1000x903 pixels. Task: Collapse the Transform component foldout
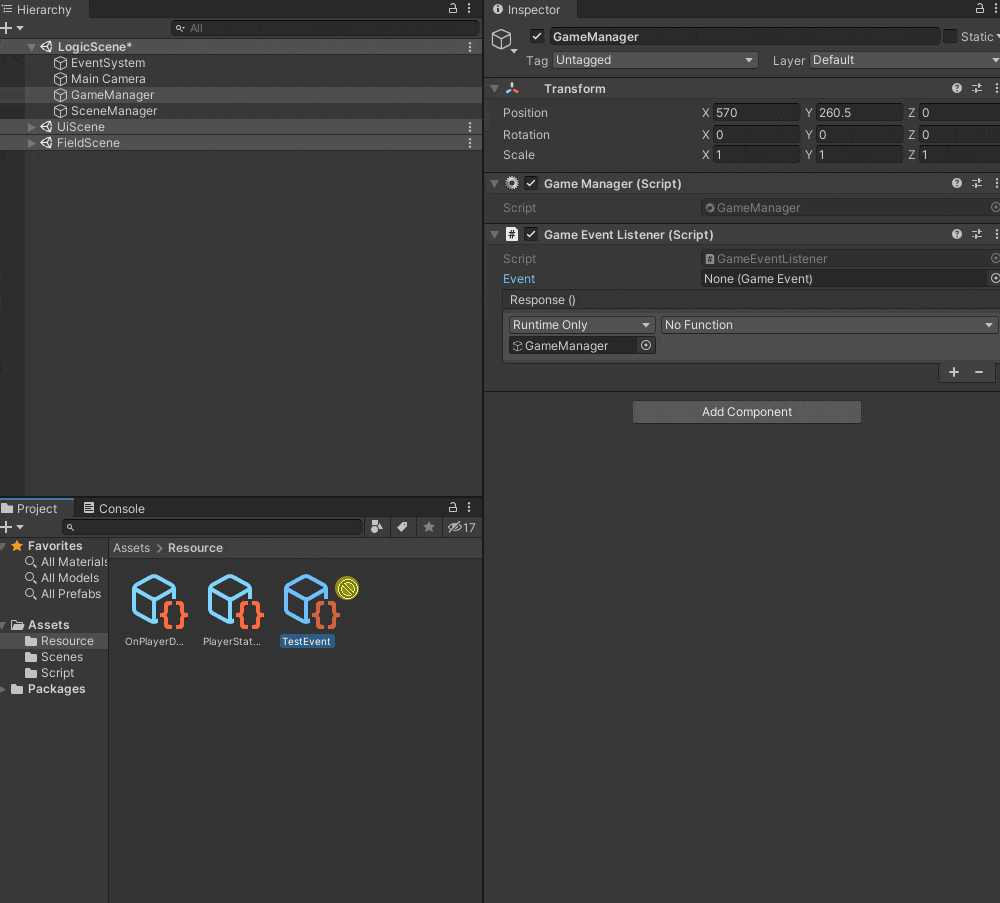click(495, 89)
